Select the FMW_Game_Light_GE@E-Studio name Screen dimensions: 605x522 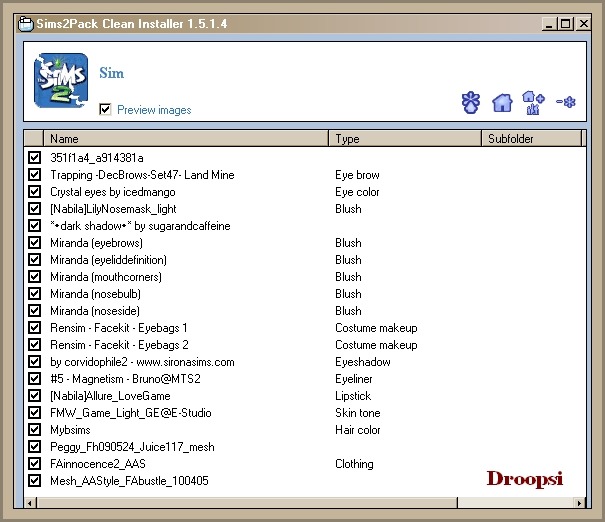(131, 413)
